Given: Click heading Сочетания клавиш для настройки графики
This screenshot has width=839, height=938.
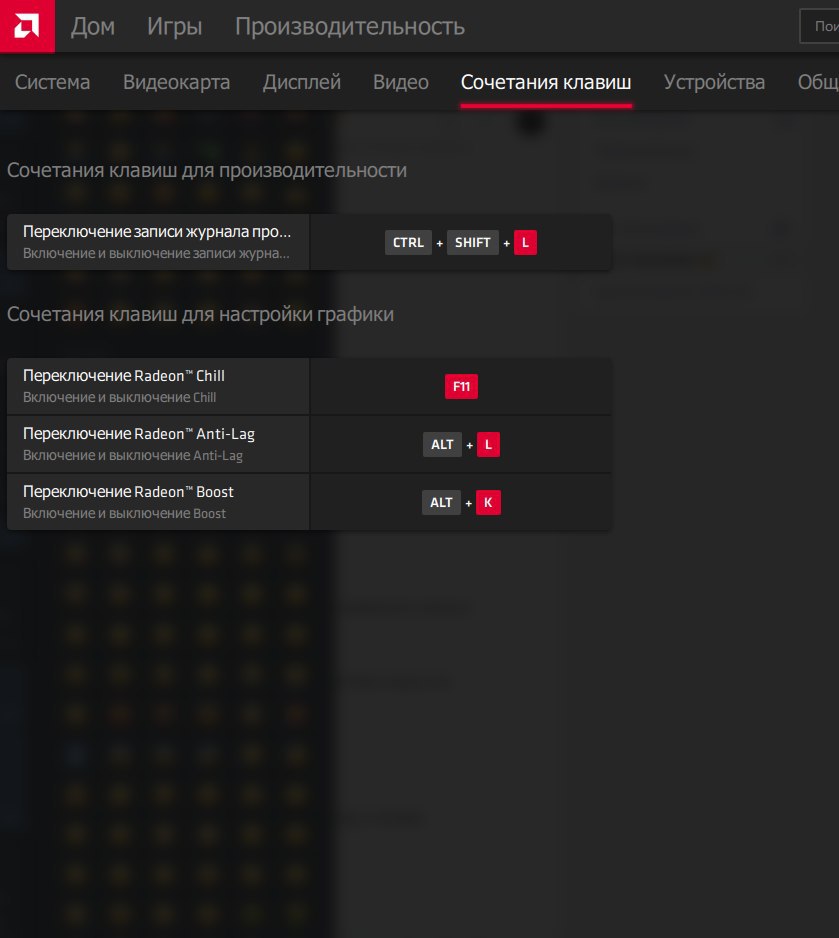Looking at the screenshot, I should coord(200,315).
